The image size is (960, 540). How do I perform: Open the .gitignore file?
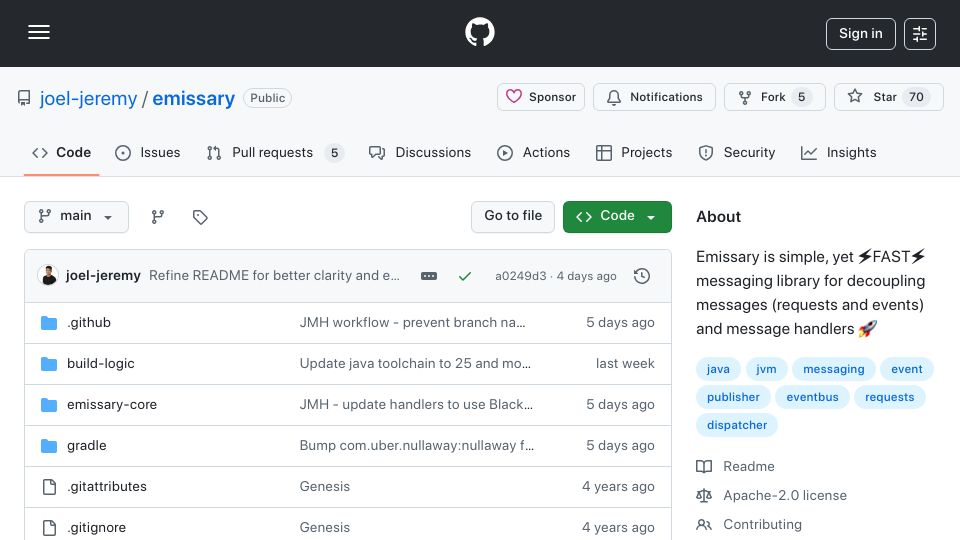96,528
